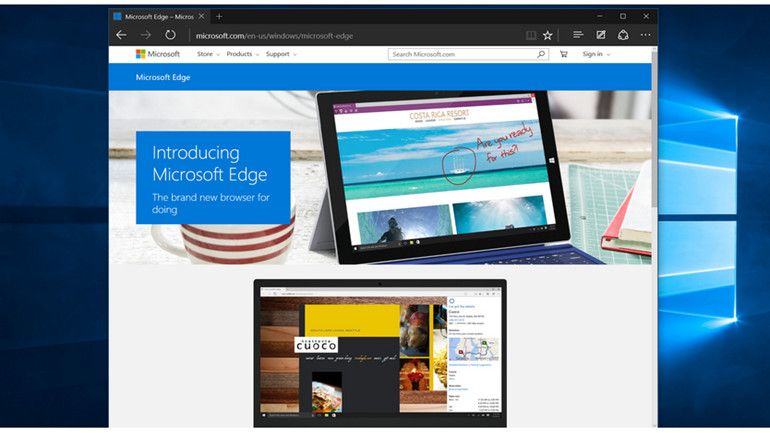Viewport: 770px width, 433px height.
Task: Select the Microsoft Edge browser tab
Action: point(159,16)
